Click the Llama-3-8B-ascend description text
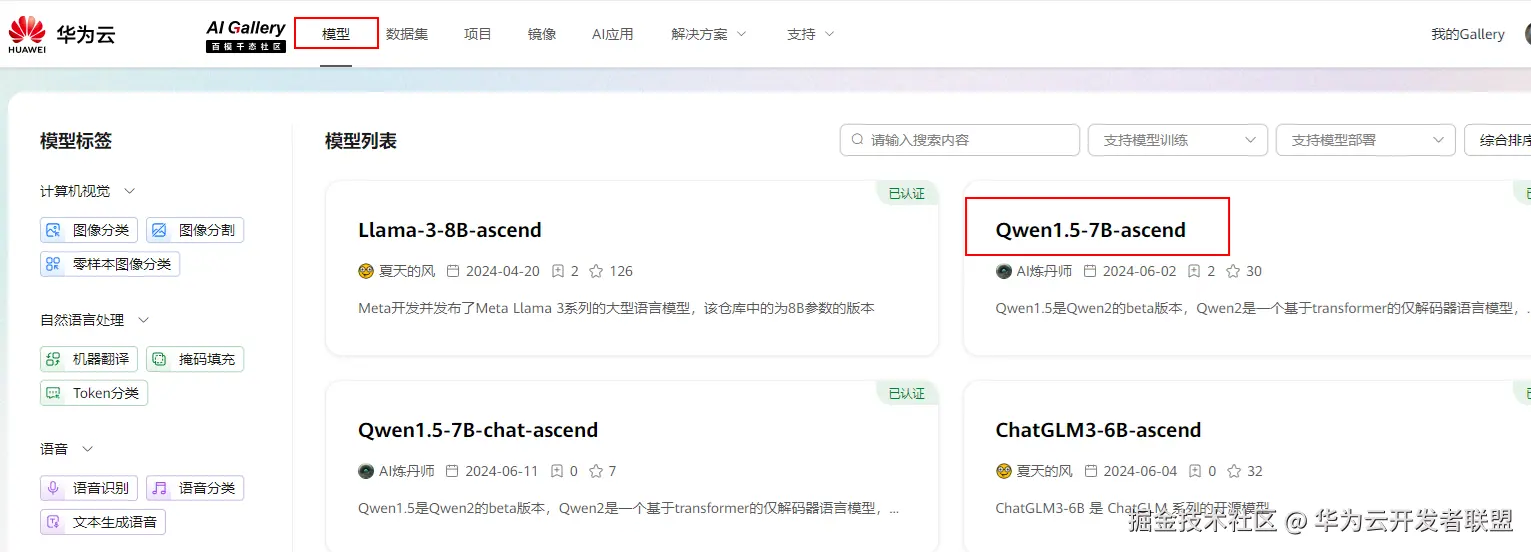 point(616,308)
